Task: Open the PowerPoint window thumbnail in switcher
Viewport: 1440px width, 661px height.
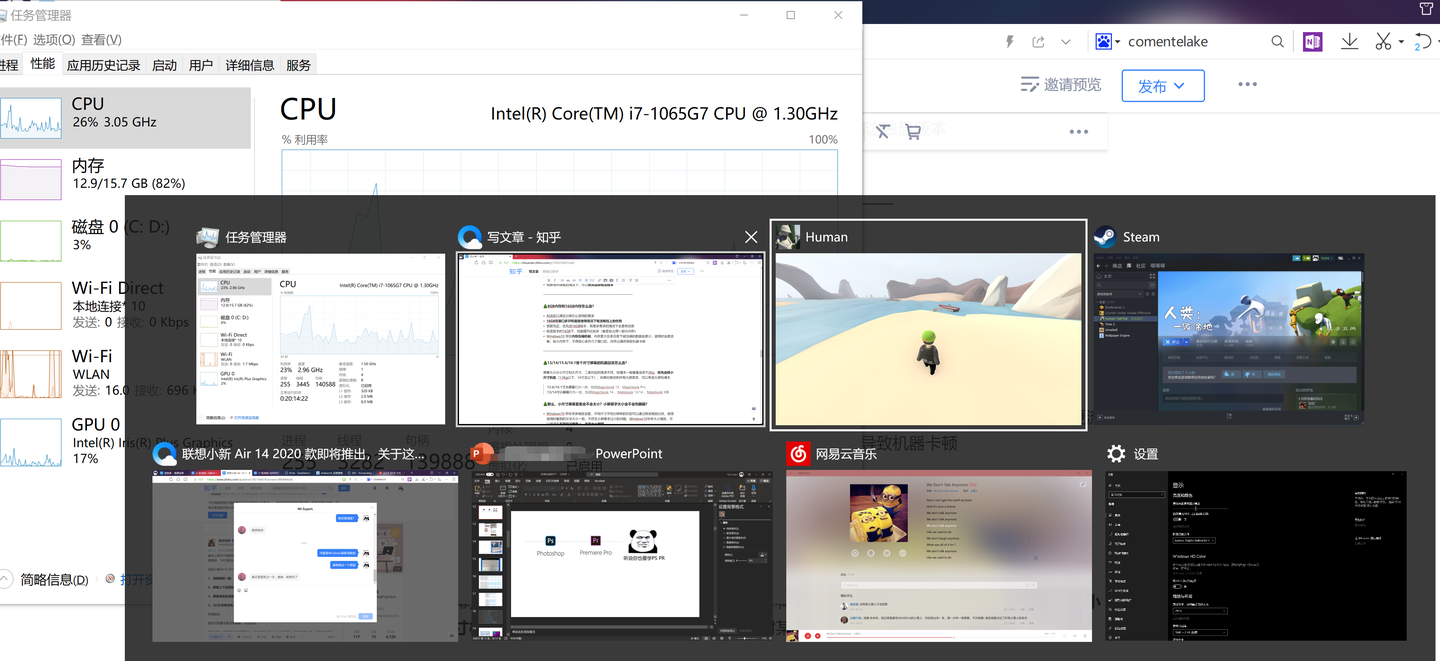Action: [621, 555]
